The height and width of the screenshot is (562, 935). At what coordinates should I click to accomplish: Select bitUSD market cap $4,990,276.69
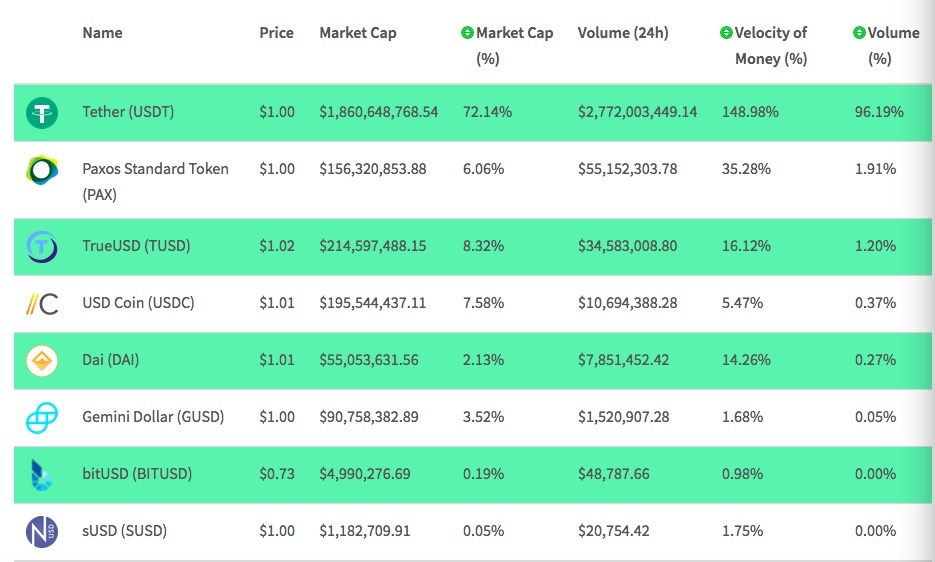coord(365,474)
